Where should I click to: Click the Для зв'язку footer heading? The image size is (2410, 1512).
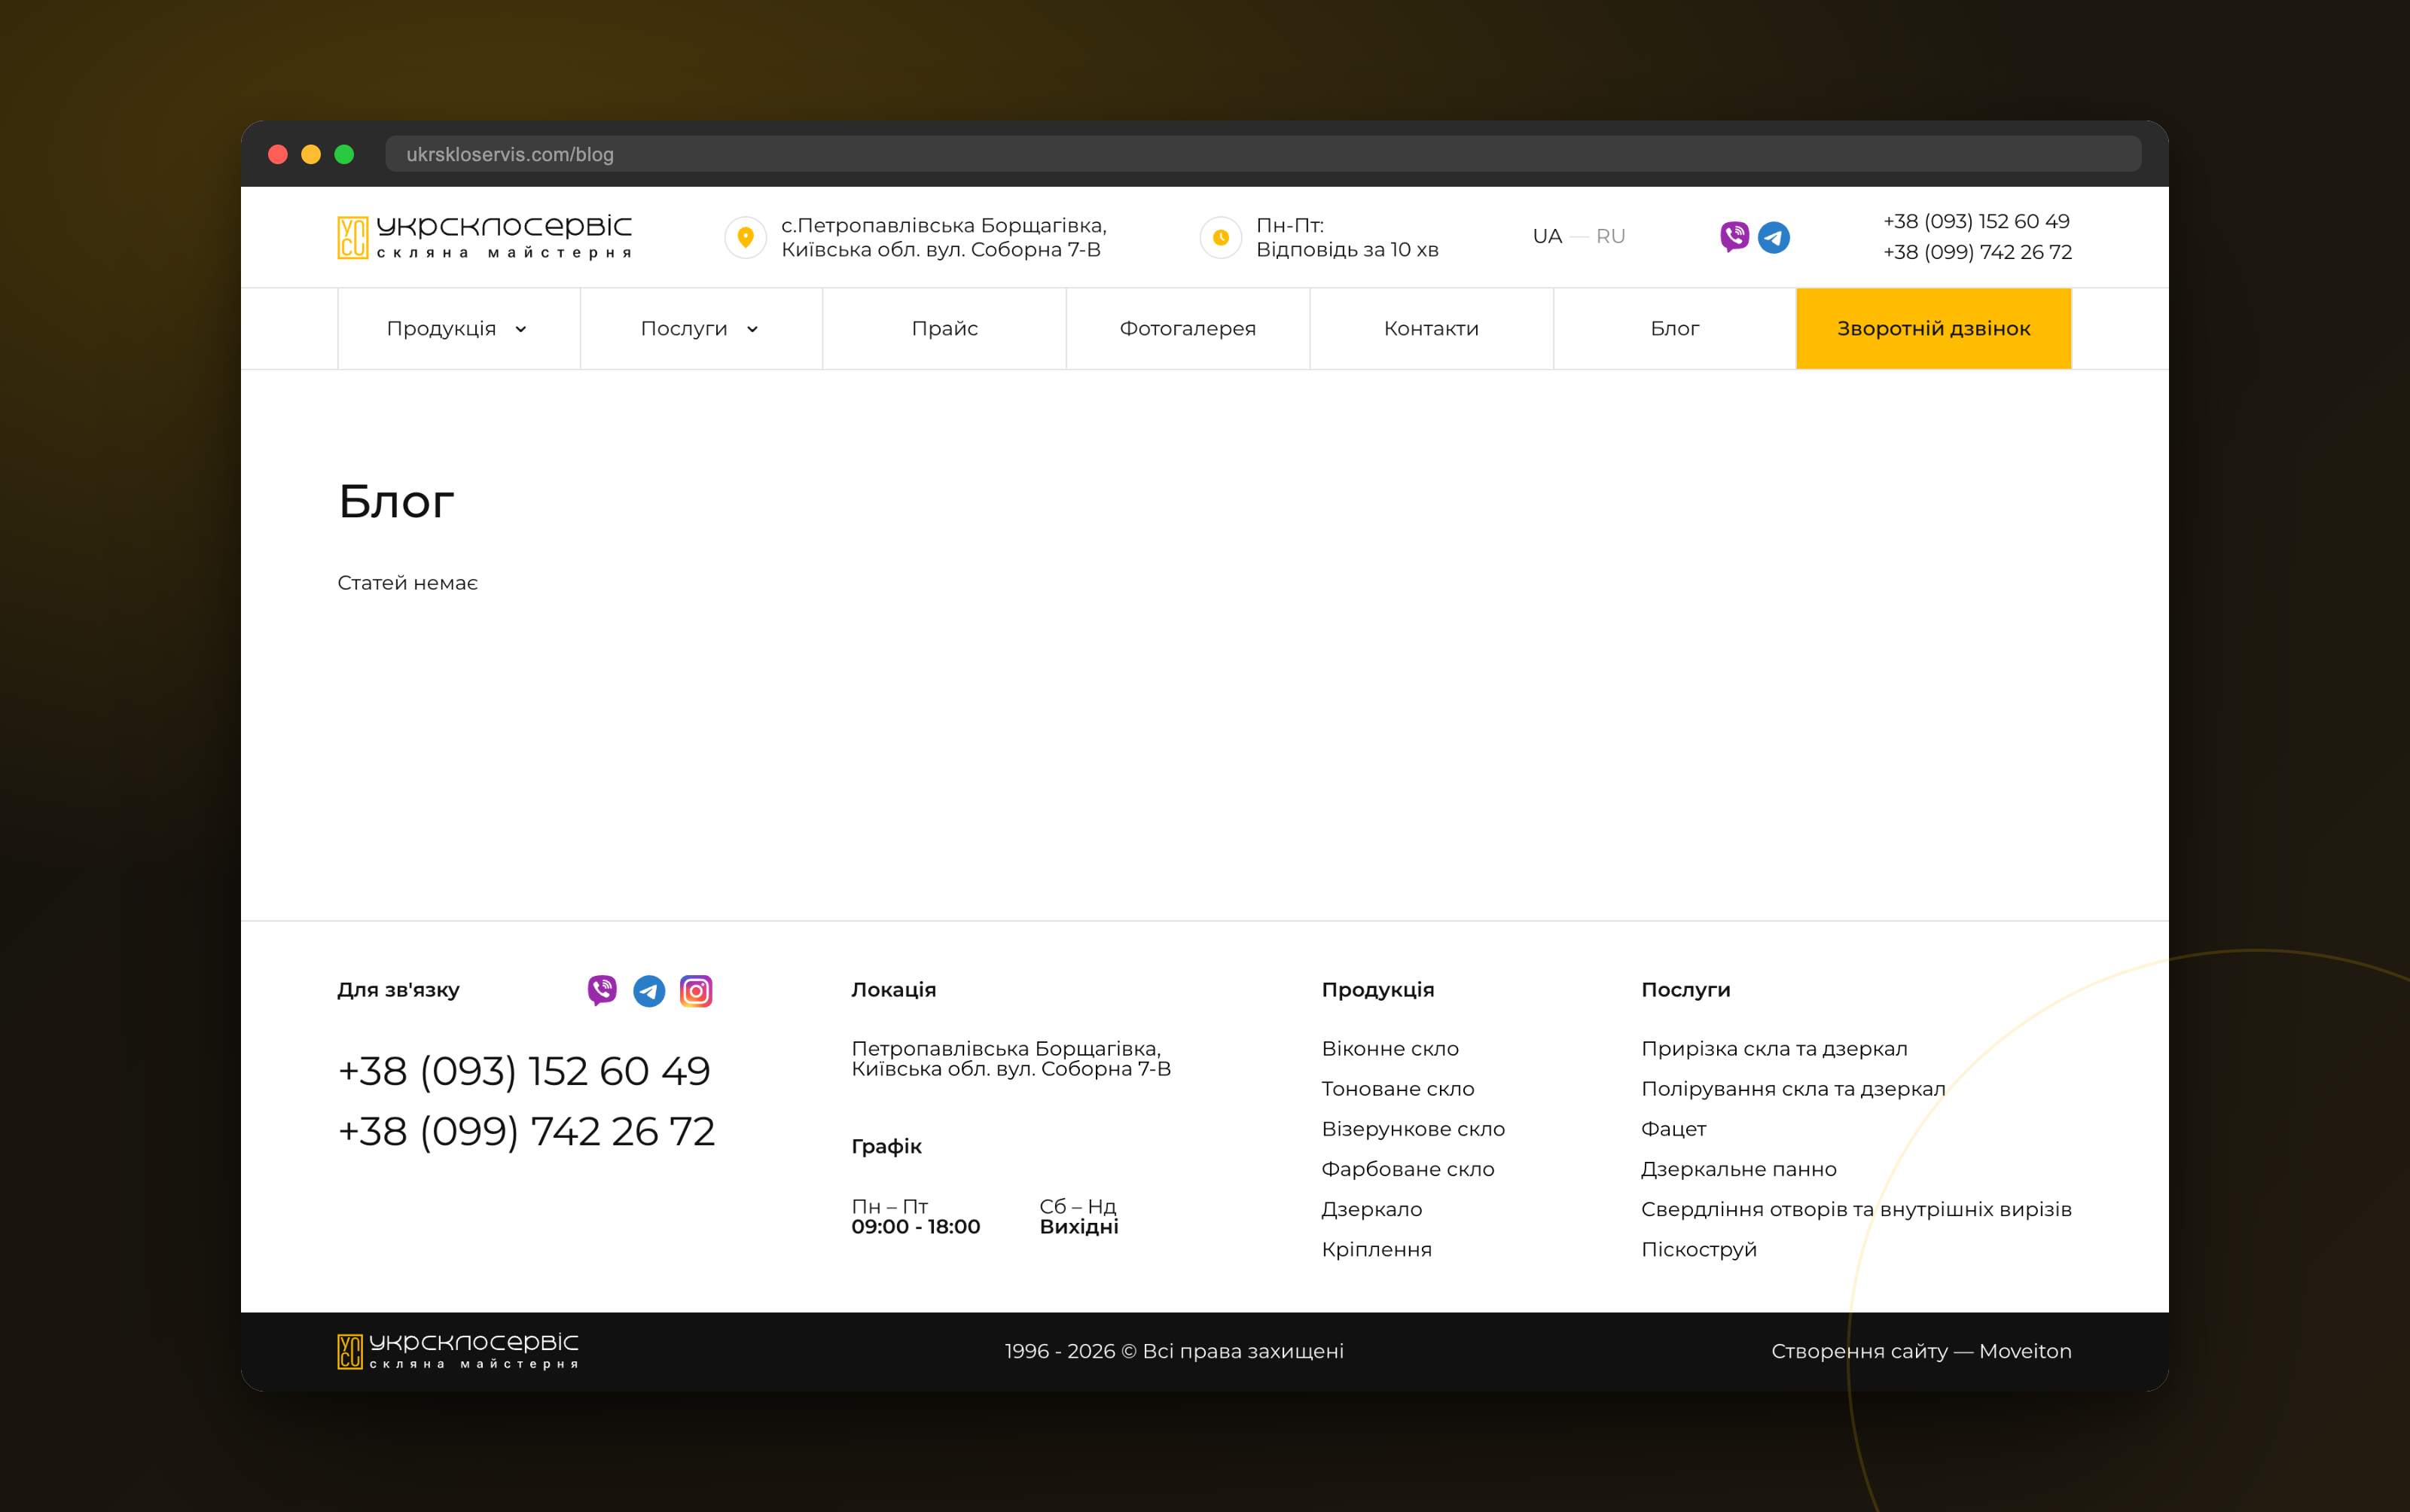tap(398, 989)
